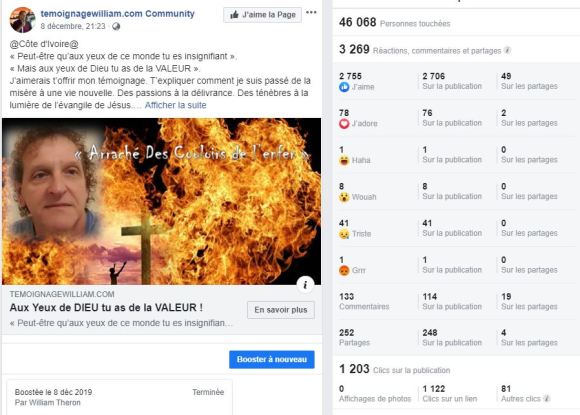Click the Triste sad emoji icon
Screen dimensions: 580x415
tap(344, 234)
